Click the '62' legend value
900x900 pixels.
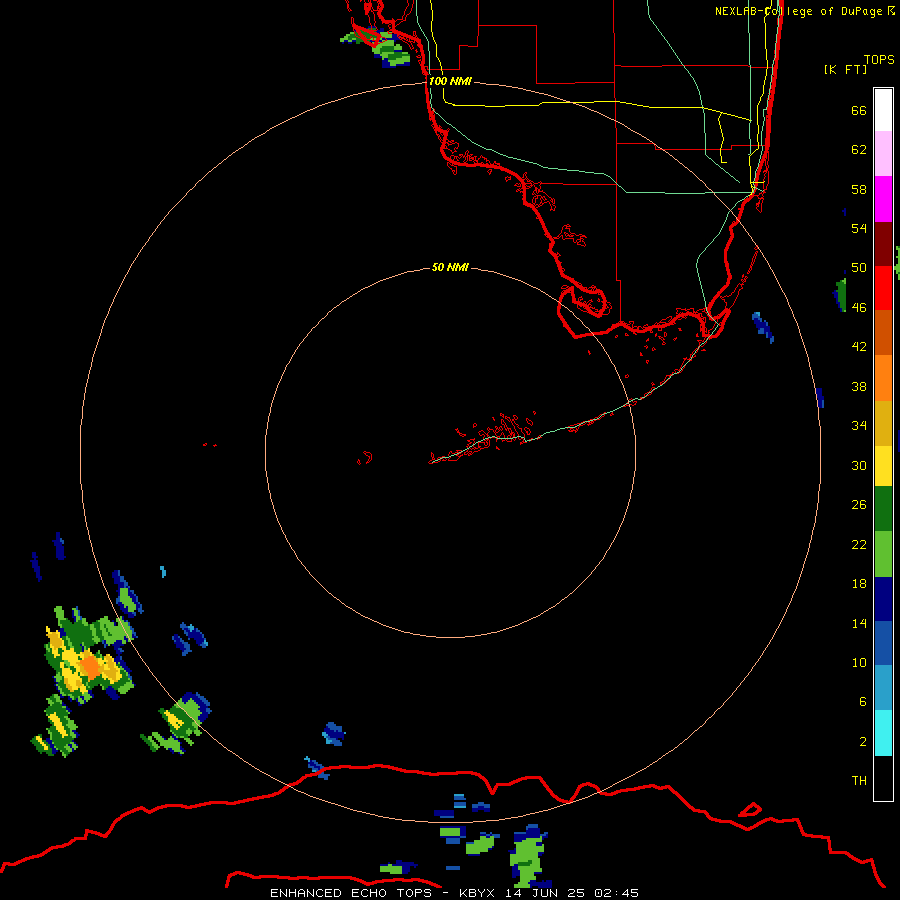[859, 150]
